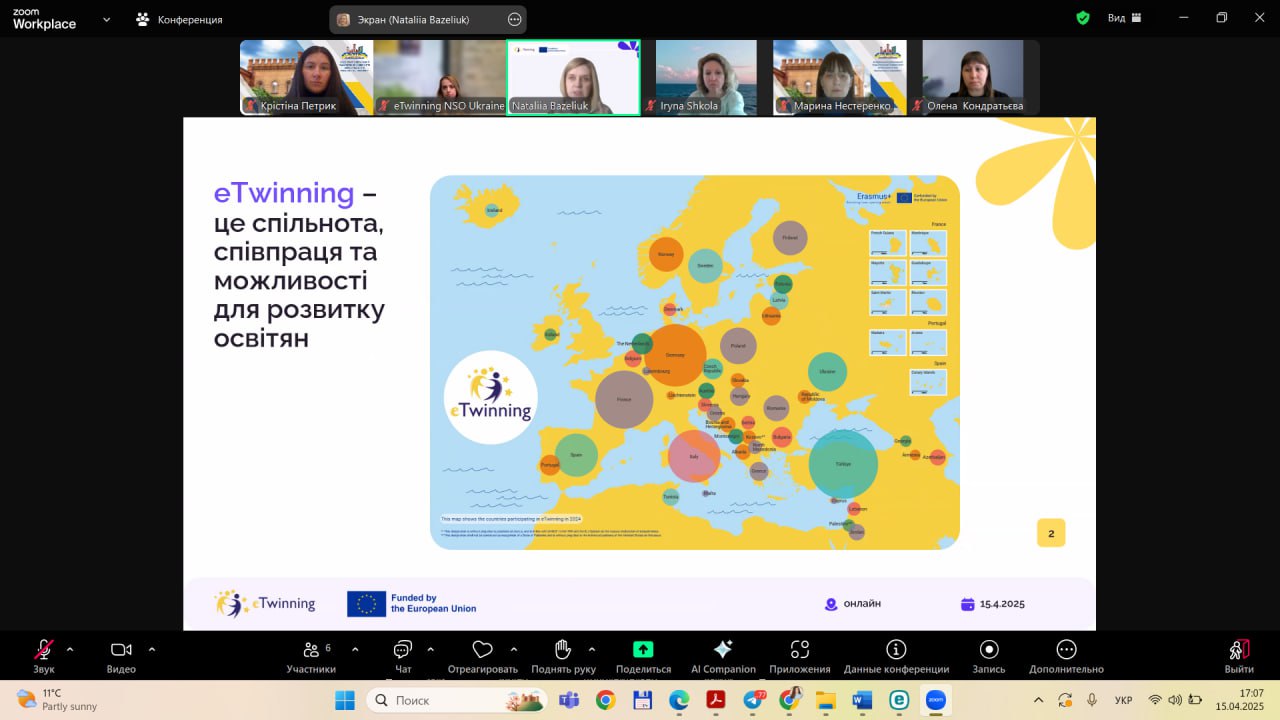Expand chat options arrow next to Чат

430,649
